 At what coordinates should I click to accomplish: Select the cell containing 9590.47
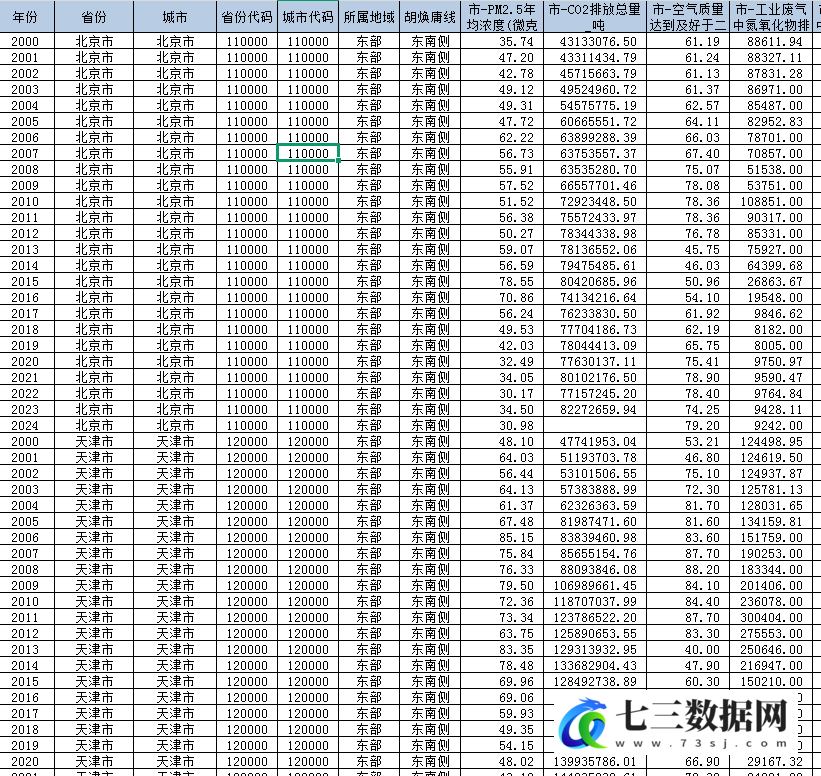pos(771,378)
